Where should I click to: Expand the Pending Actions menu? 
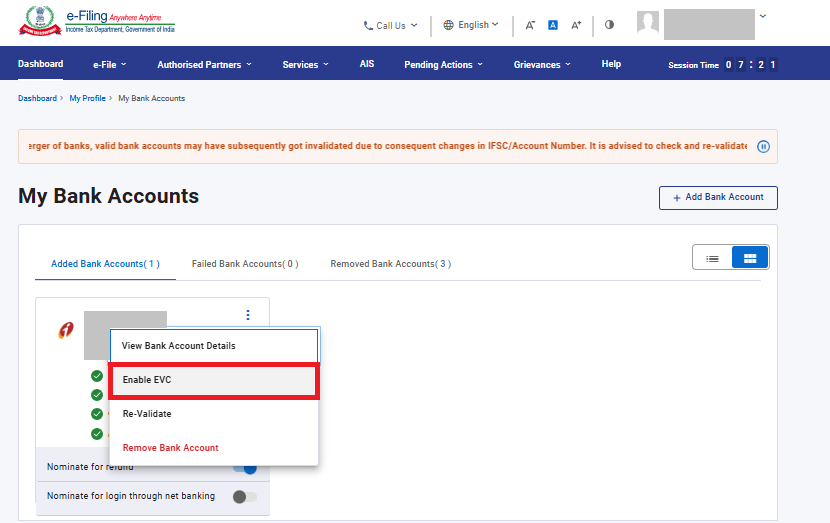point(443,65)
